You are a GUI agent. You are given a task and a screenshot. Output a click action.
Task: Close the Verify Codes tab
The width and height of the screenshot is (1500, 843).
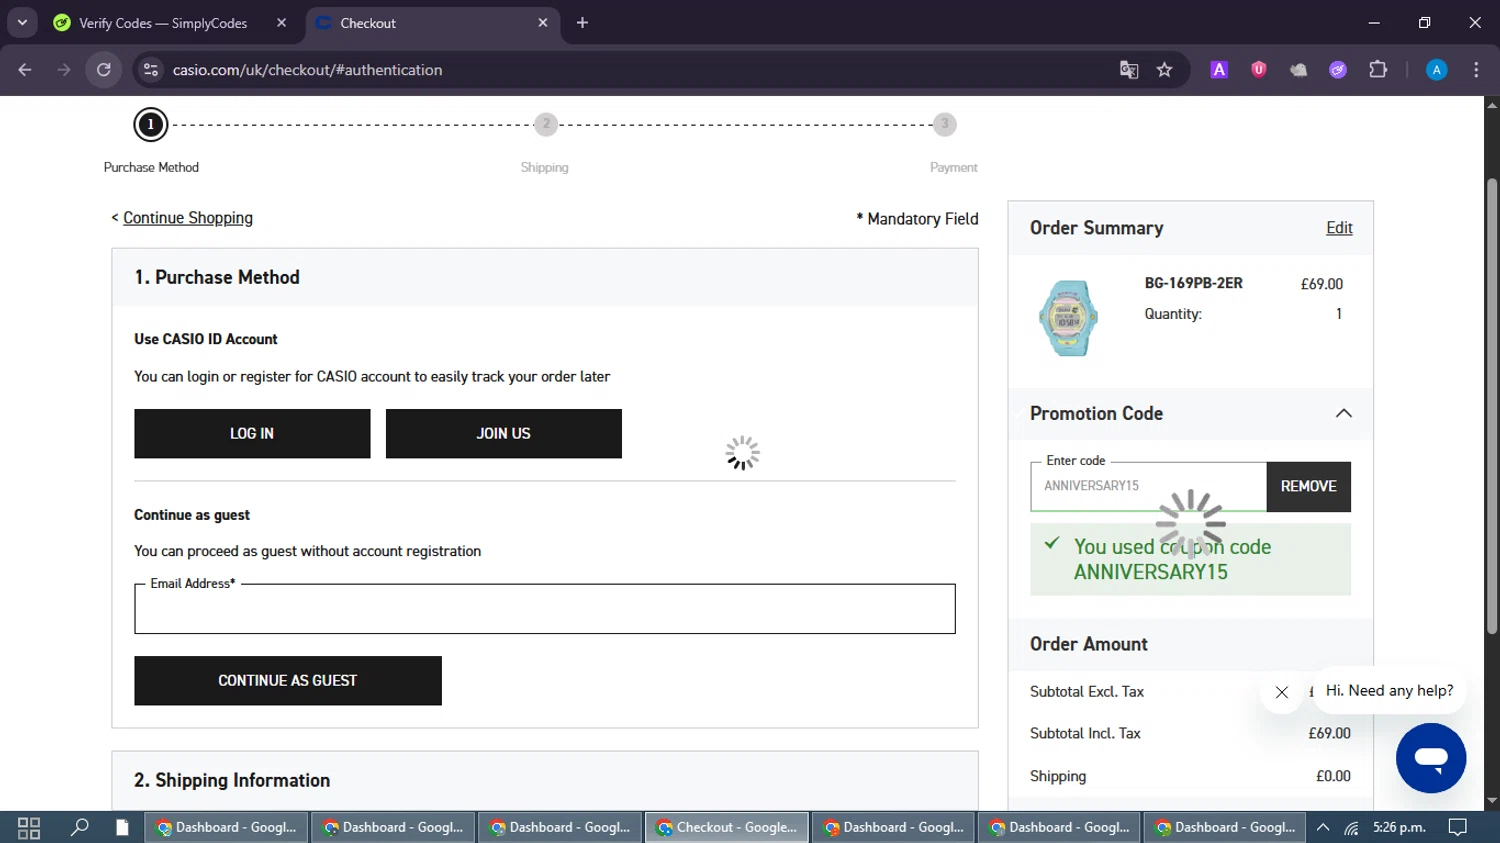281,23
